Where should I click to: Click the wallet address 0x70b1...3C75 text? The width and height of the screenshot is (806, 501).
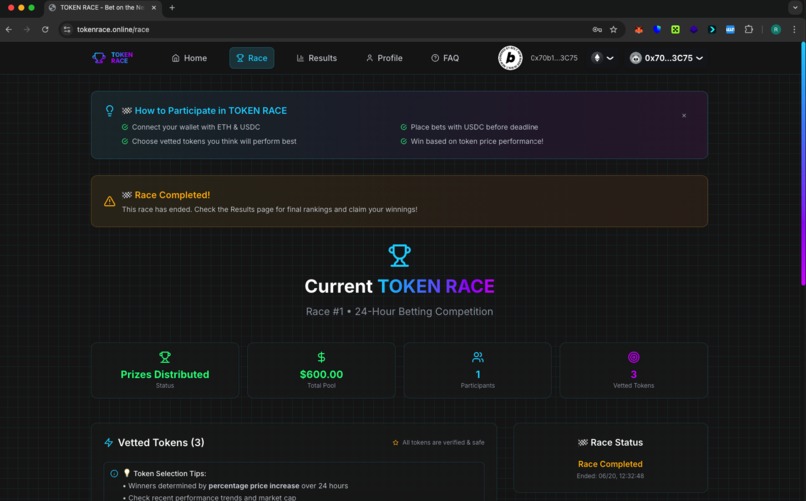point(554,58)
